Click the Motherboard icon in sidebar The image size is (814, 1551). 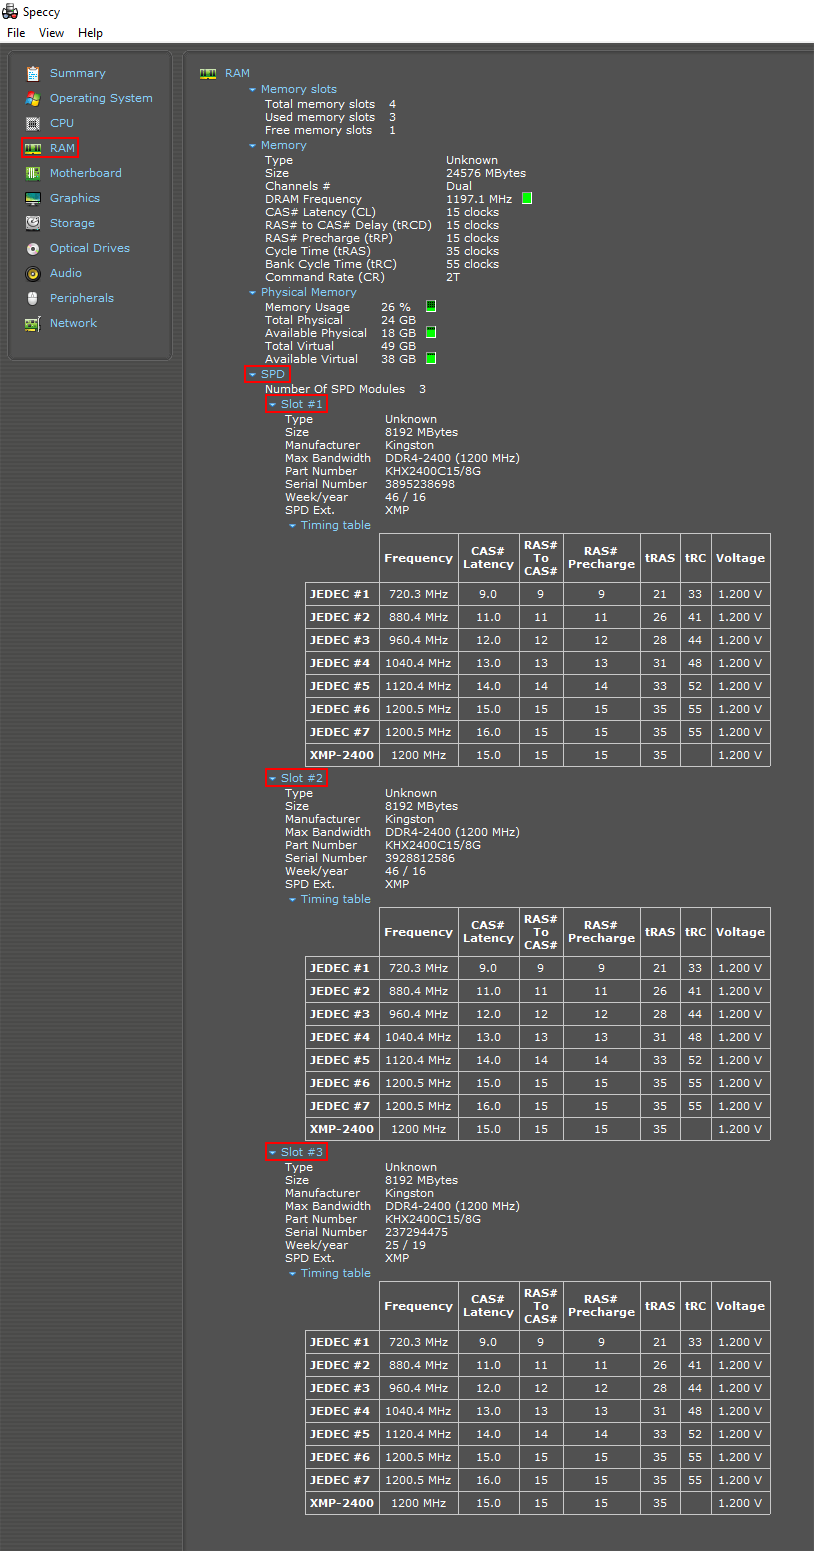click(33, 173)
